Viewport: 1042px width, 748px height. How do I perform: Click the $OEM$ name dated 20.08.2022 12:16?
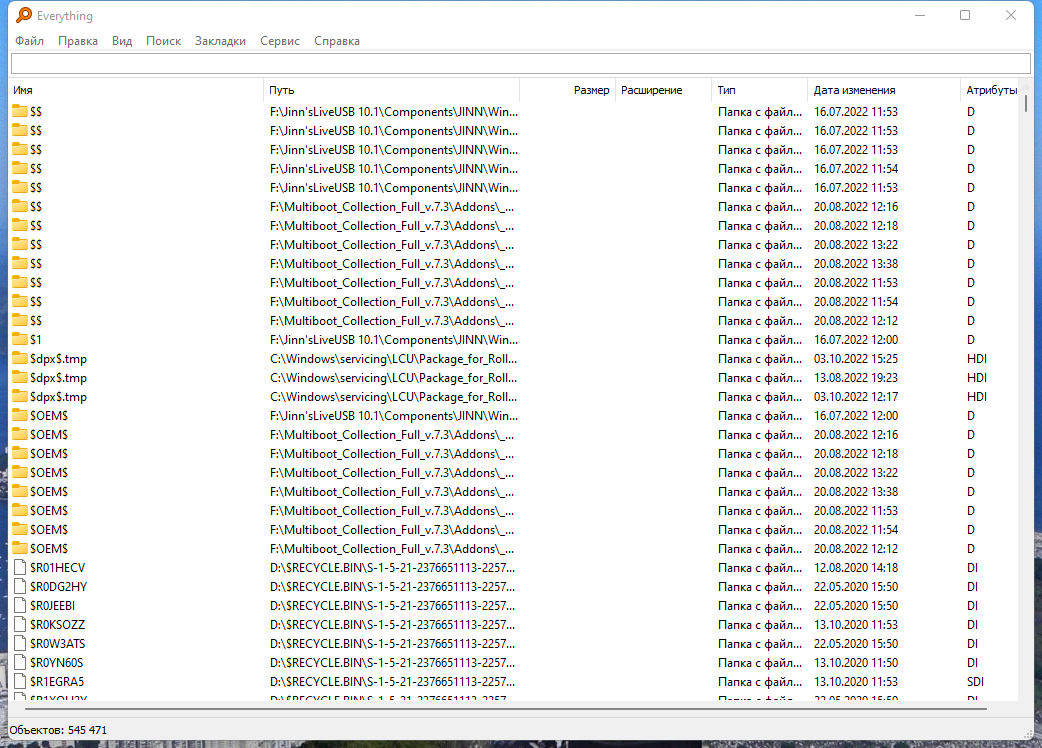pos(49,434)
